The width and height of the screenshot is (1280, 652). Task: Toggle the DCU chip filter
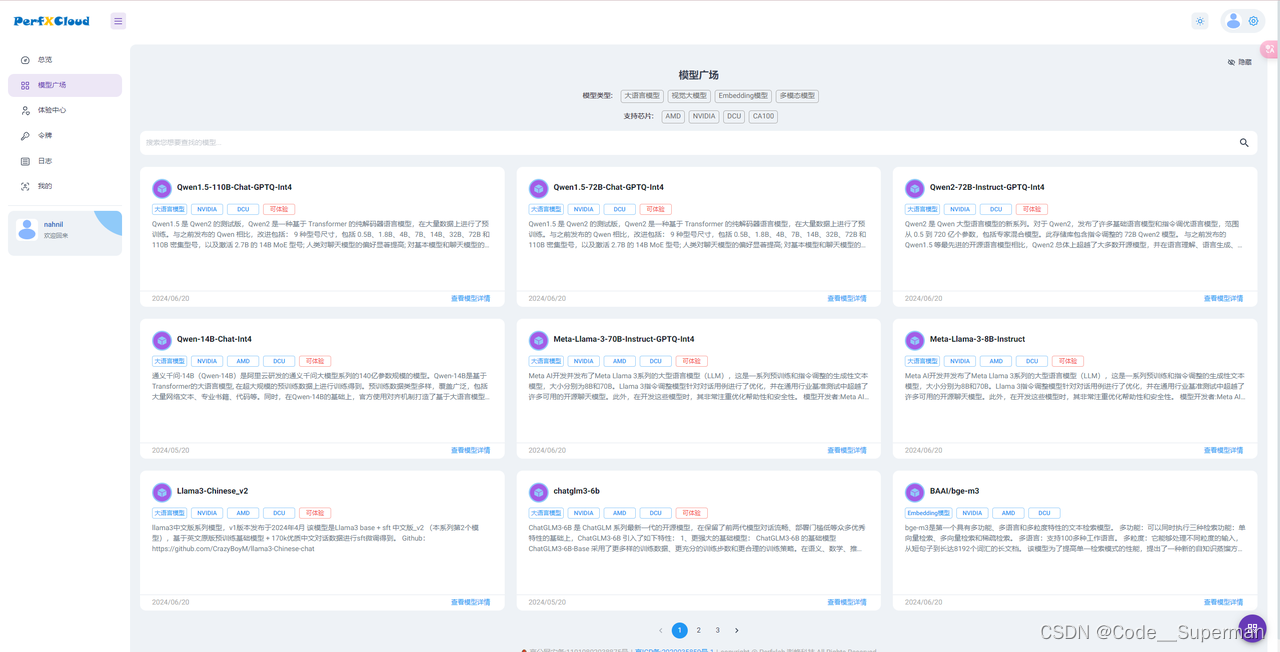pyautogui.click(x=734, y=116)
